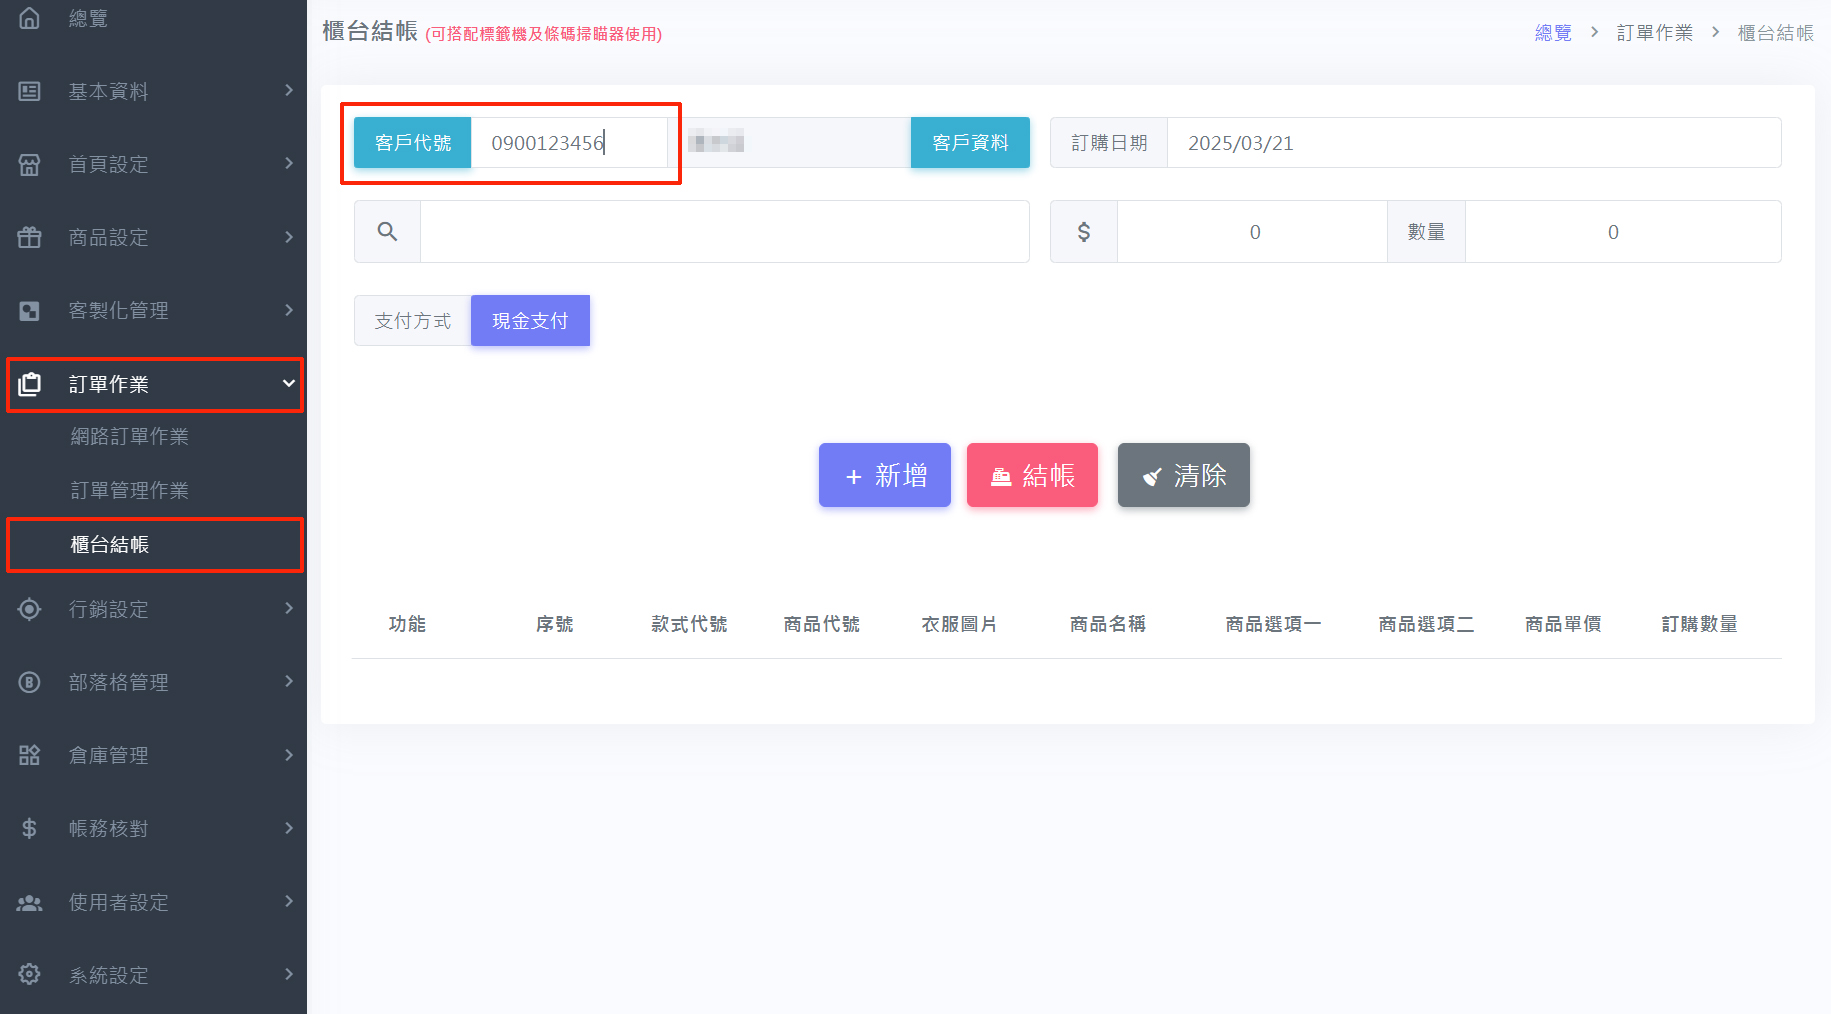Expand the 帳務核對 submenu arrow
1831x1014 pixels.
pyautogui.click(x=288, y=828)
